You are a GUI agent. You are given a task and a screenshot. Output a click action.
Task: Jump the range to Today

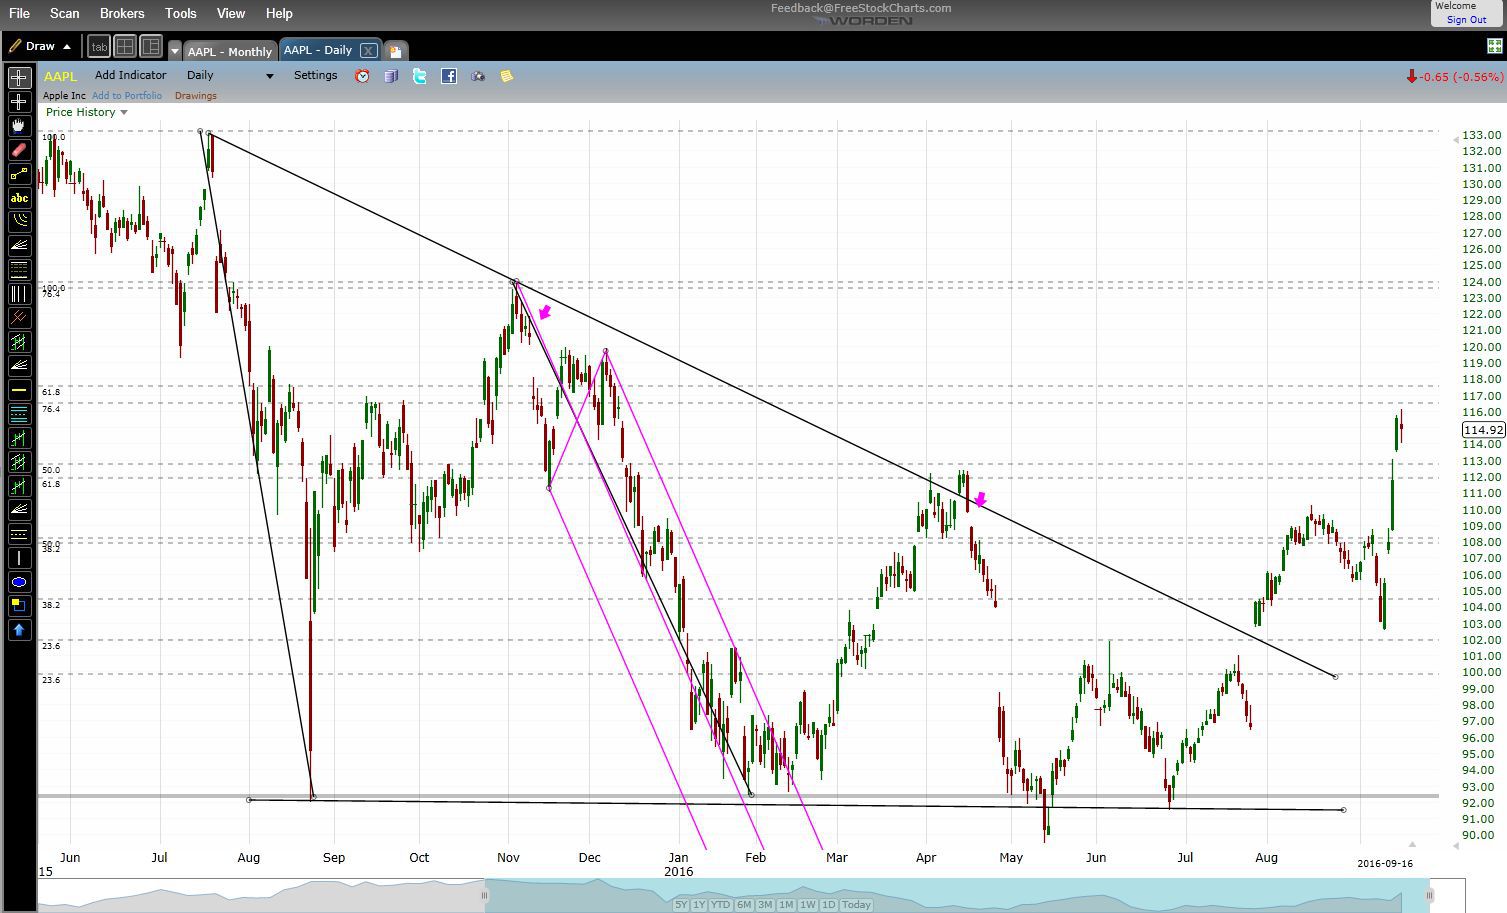click(856, 904)
